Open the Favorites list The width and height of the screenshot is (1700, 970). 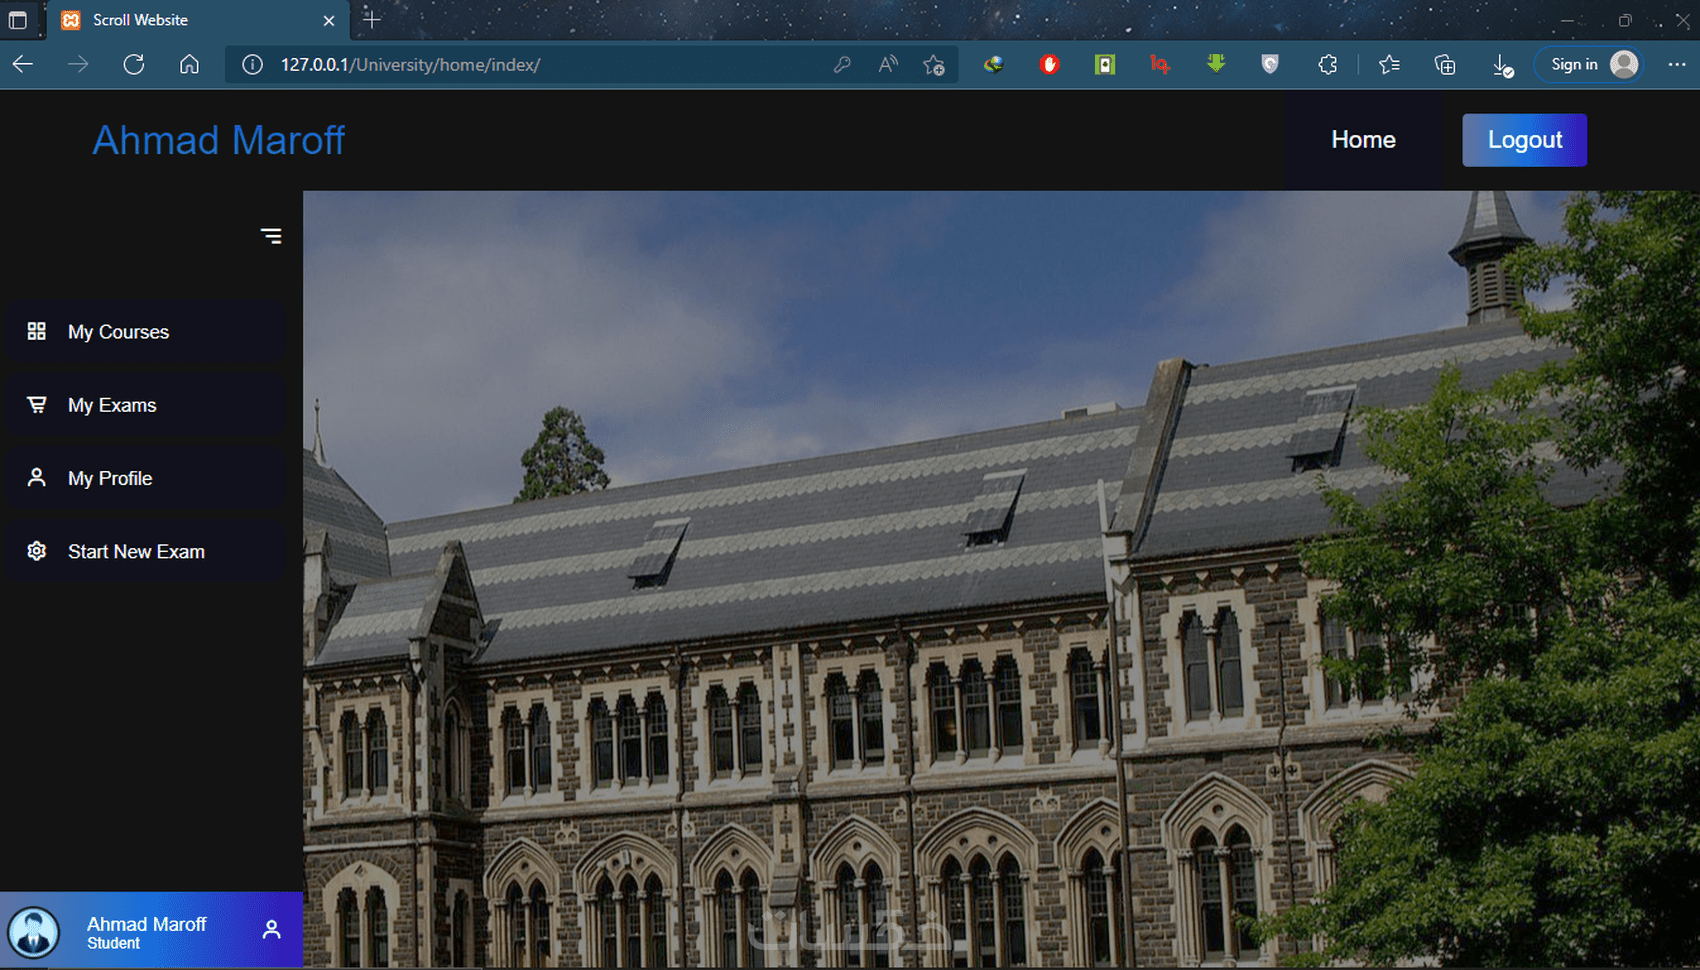(1389, 65)
